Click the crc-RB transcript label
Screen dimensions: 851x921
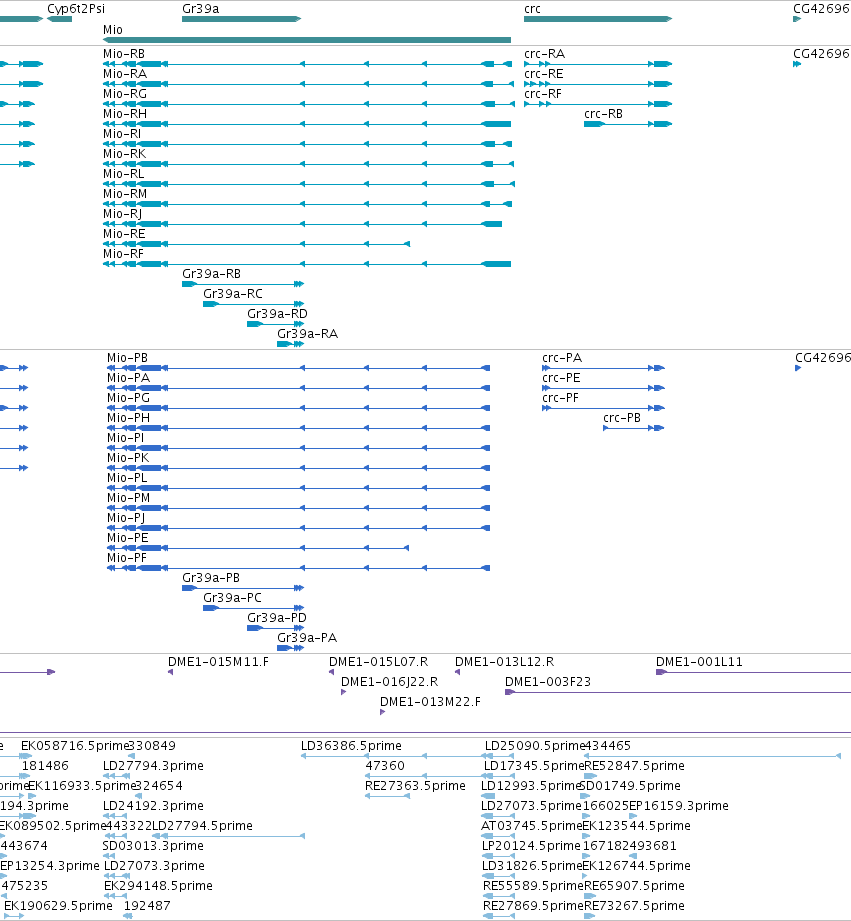[x=603, y=114]
